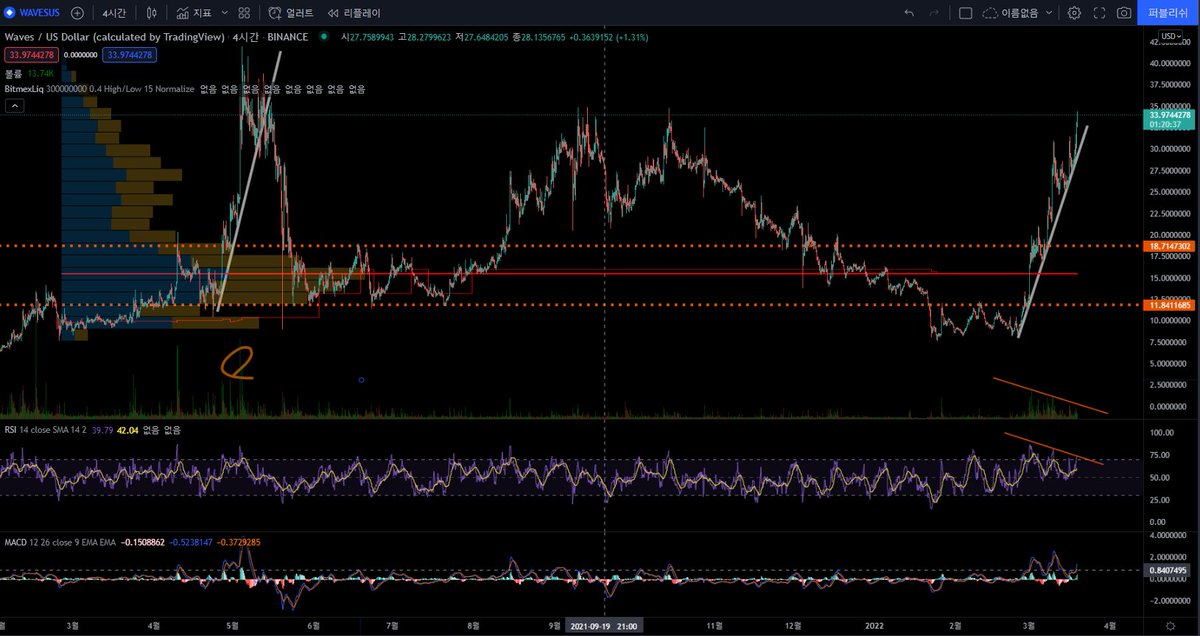Change the 4시간 timeframe interval
Viewport: 1200px width, 636px height.
click(x=115, y=14)
